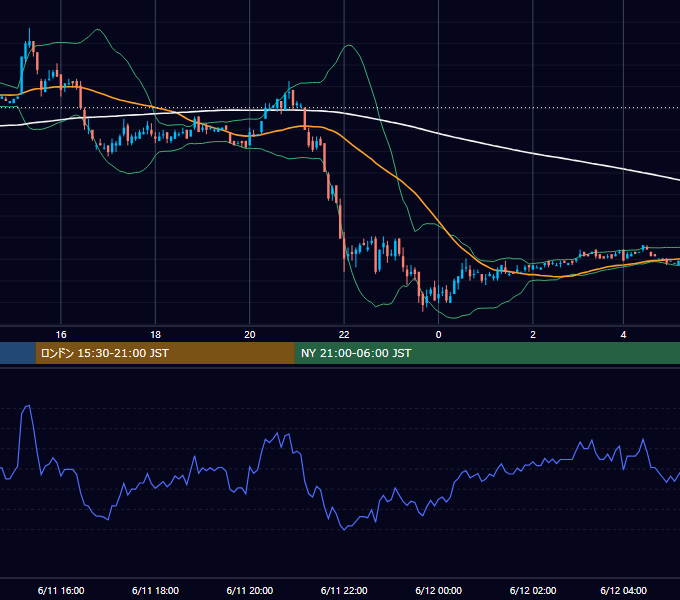Click the 4 hour label on price chart axis

[x=623, y=335]
